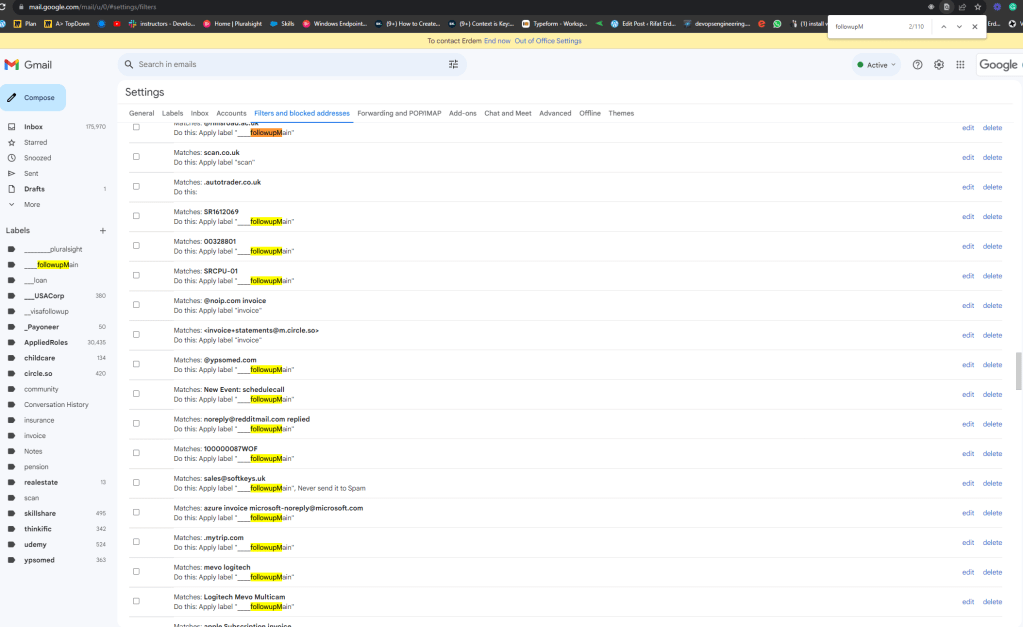Click the Compose pencil button
Image resolution: width=1023 pixels, height=627 pixels.
click(x=33, y=98)
